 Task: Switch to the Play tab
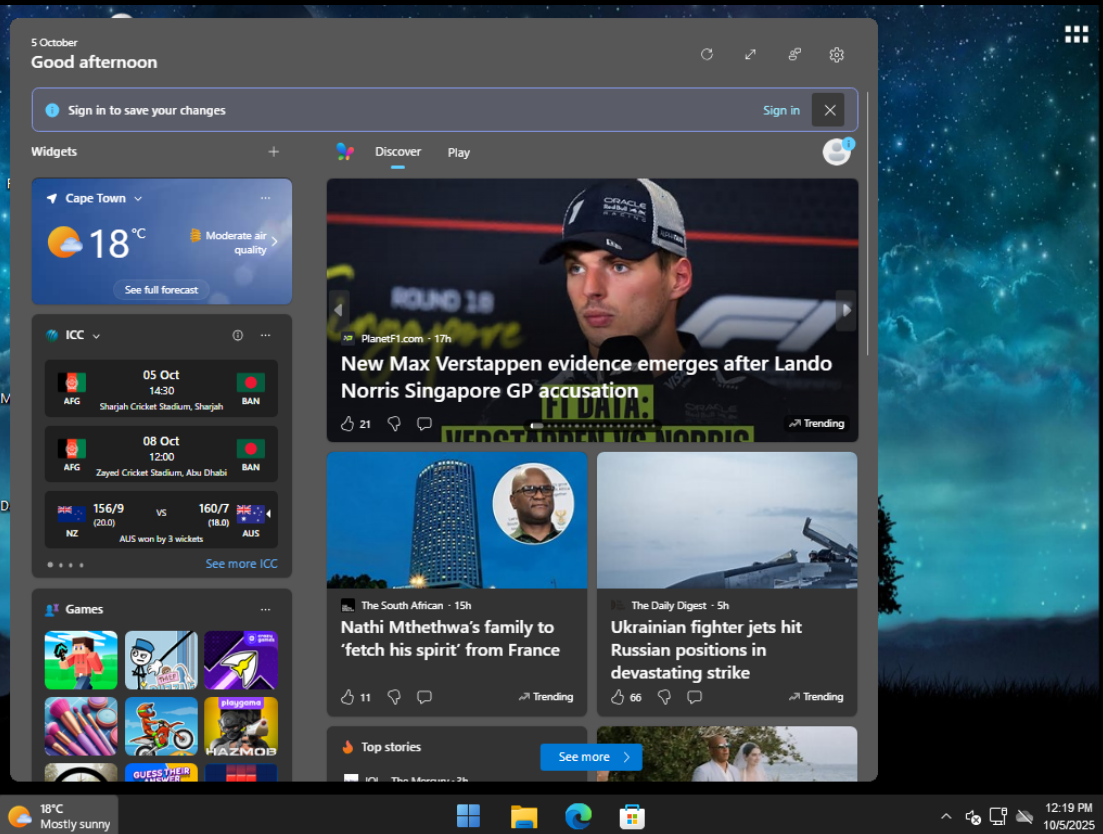[459, 153]
